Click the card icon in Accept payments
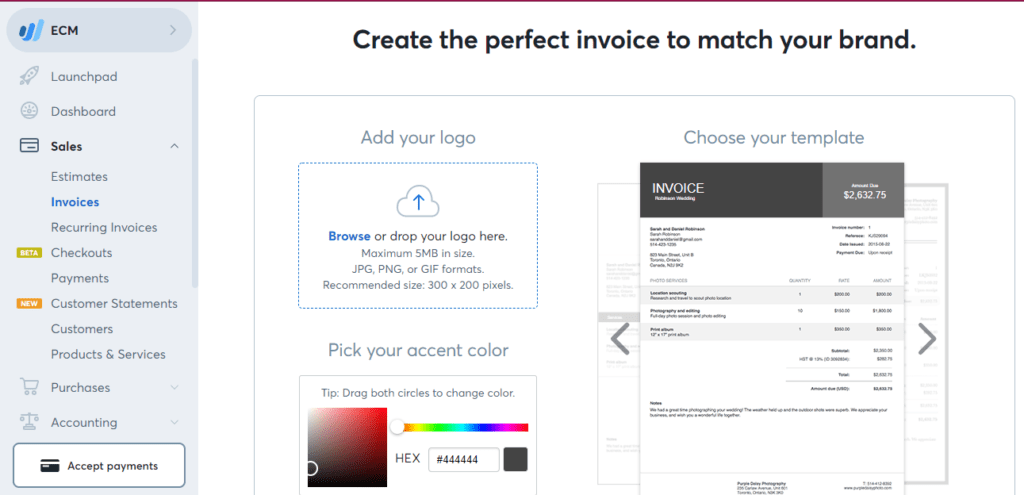 click(x=48, y=466)
